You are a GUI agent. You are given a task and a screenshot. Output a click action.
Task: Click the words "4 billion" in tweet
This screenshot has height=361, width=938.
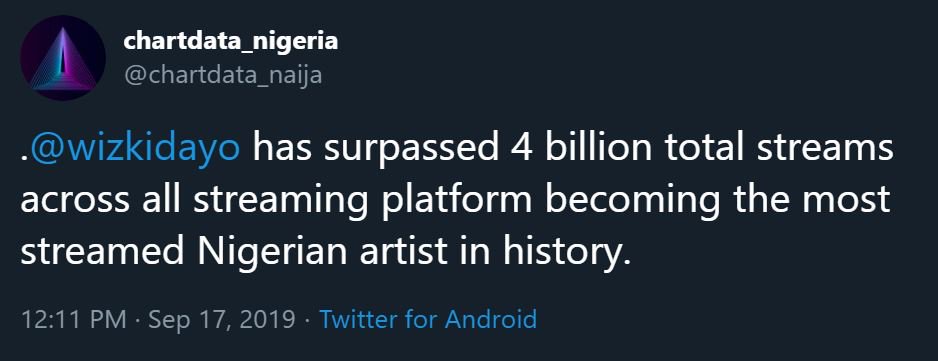point(577,148)
